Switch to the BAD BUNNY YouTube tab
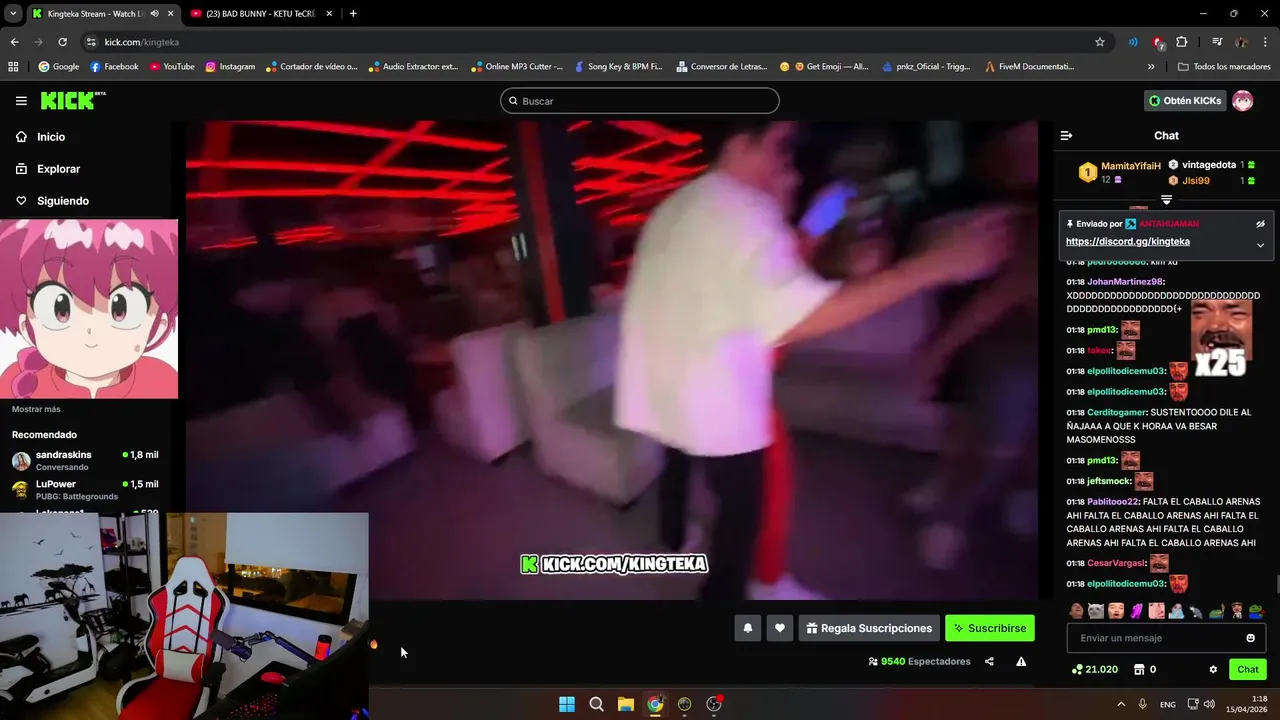 tap(260, 13)
